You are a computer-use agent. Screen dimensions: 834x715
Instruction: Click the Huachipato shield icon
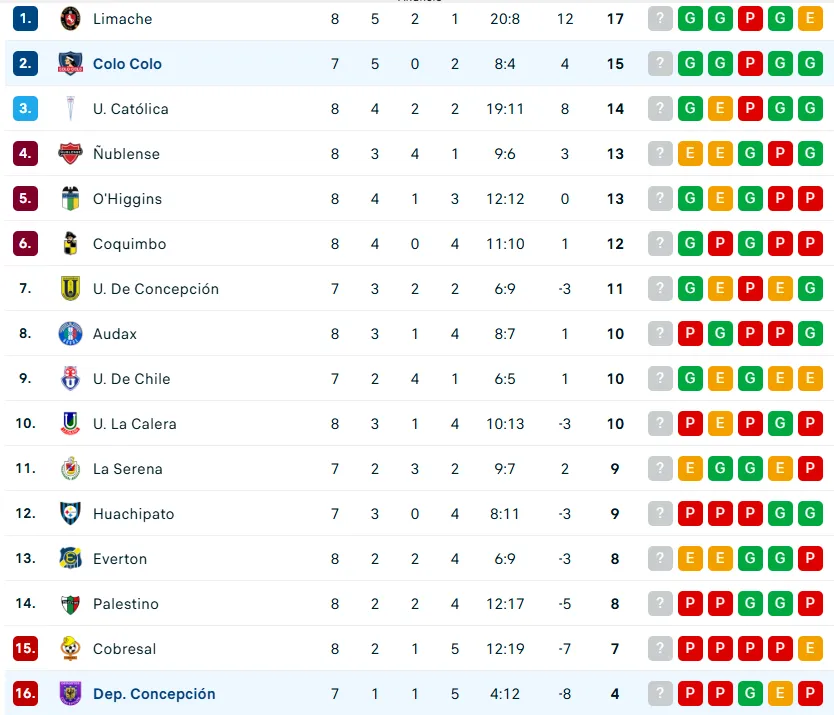coord(70,514)
